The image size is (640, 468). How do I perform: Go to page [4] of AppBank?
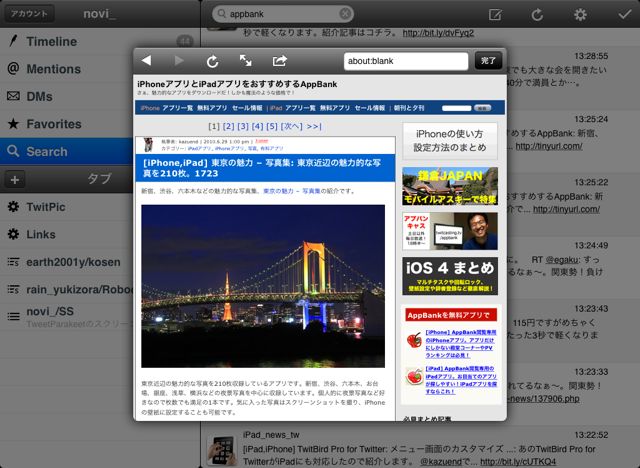(257, 126)
